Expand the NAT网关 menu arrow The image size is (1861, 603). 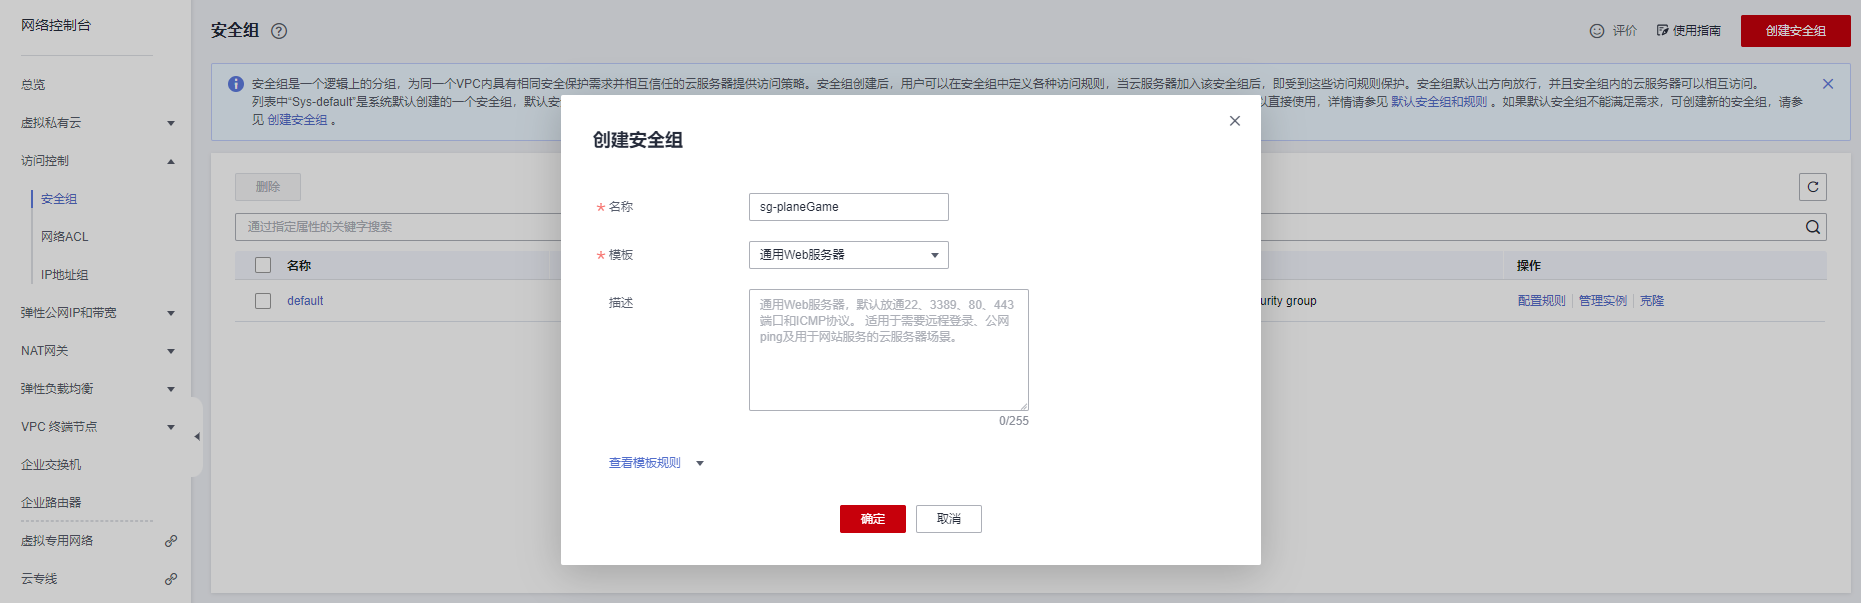point(171,351)
